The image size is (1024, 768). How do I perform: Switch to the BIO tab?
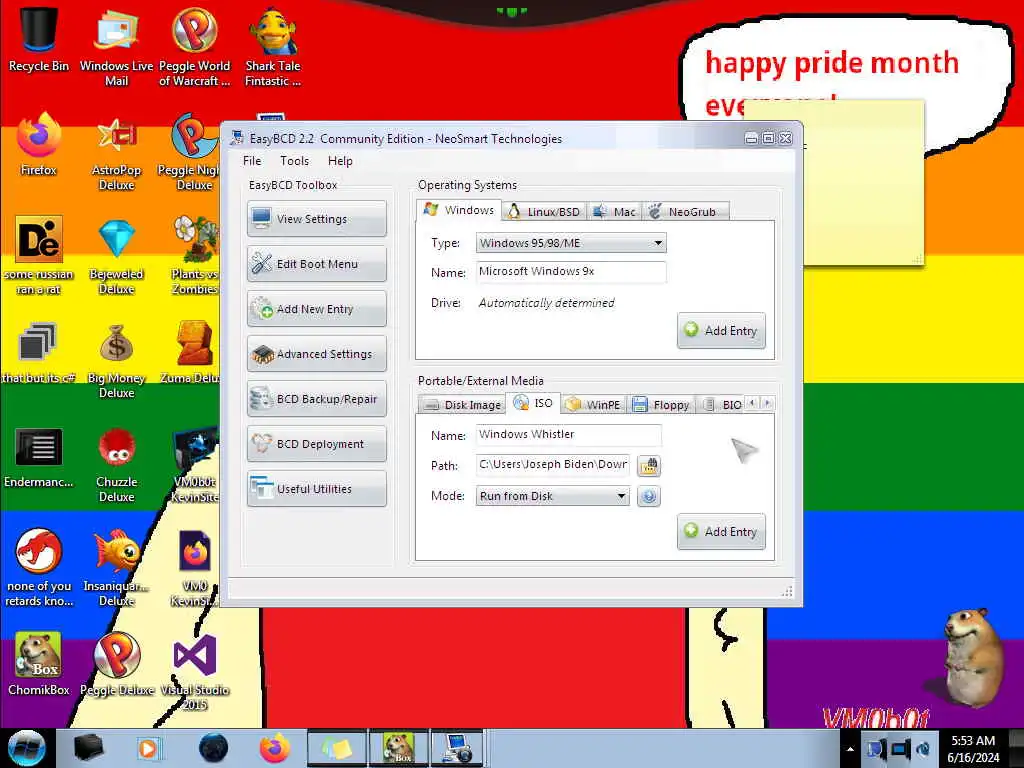pyautogui.click(x=722, y=405)
